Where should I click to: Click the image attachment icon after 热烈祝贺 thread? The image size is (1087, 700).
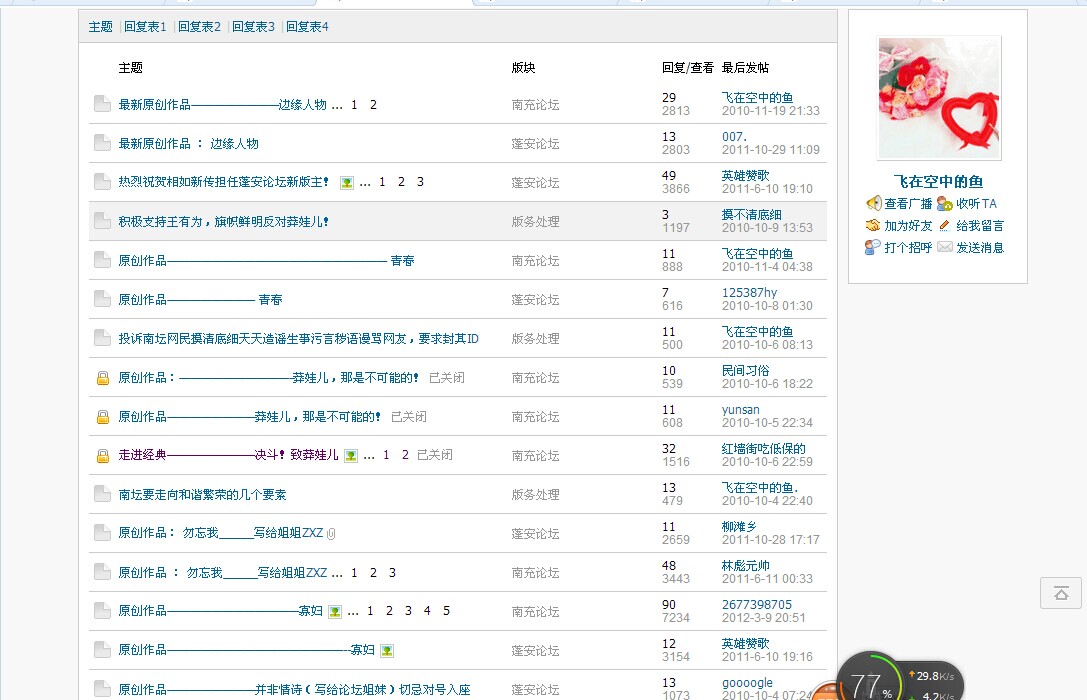(x=346, y=183)
